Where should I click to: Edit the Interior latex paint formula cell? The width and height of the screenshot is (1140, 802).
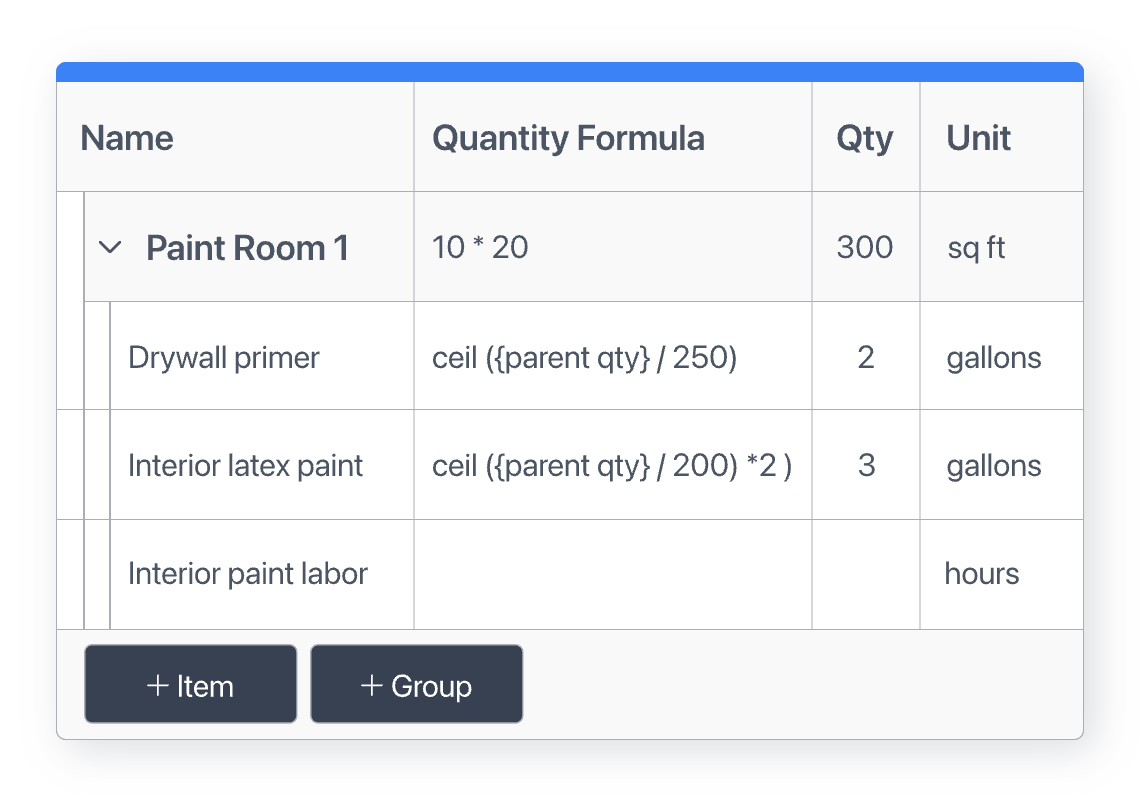tap(611, 465)
